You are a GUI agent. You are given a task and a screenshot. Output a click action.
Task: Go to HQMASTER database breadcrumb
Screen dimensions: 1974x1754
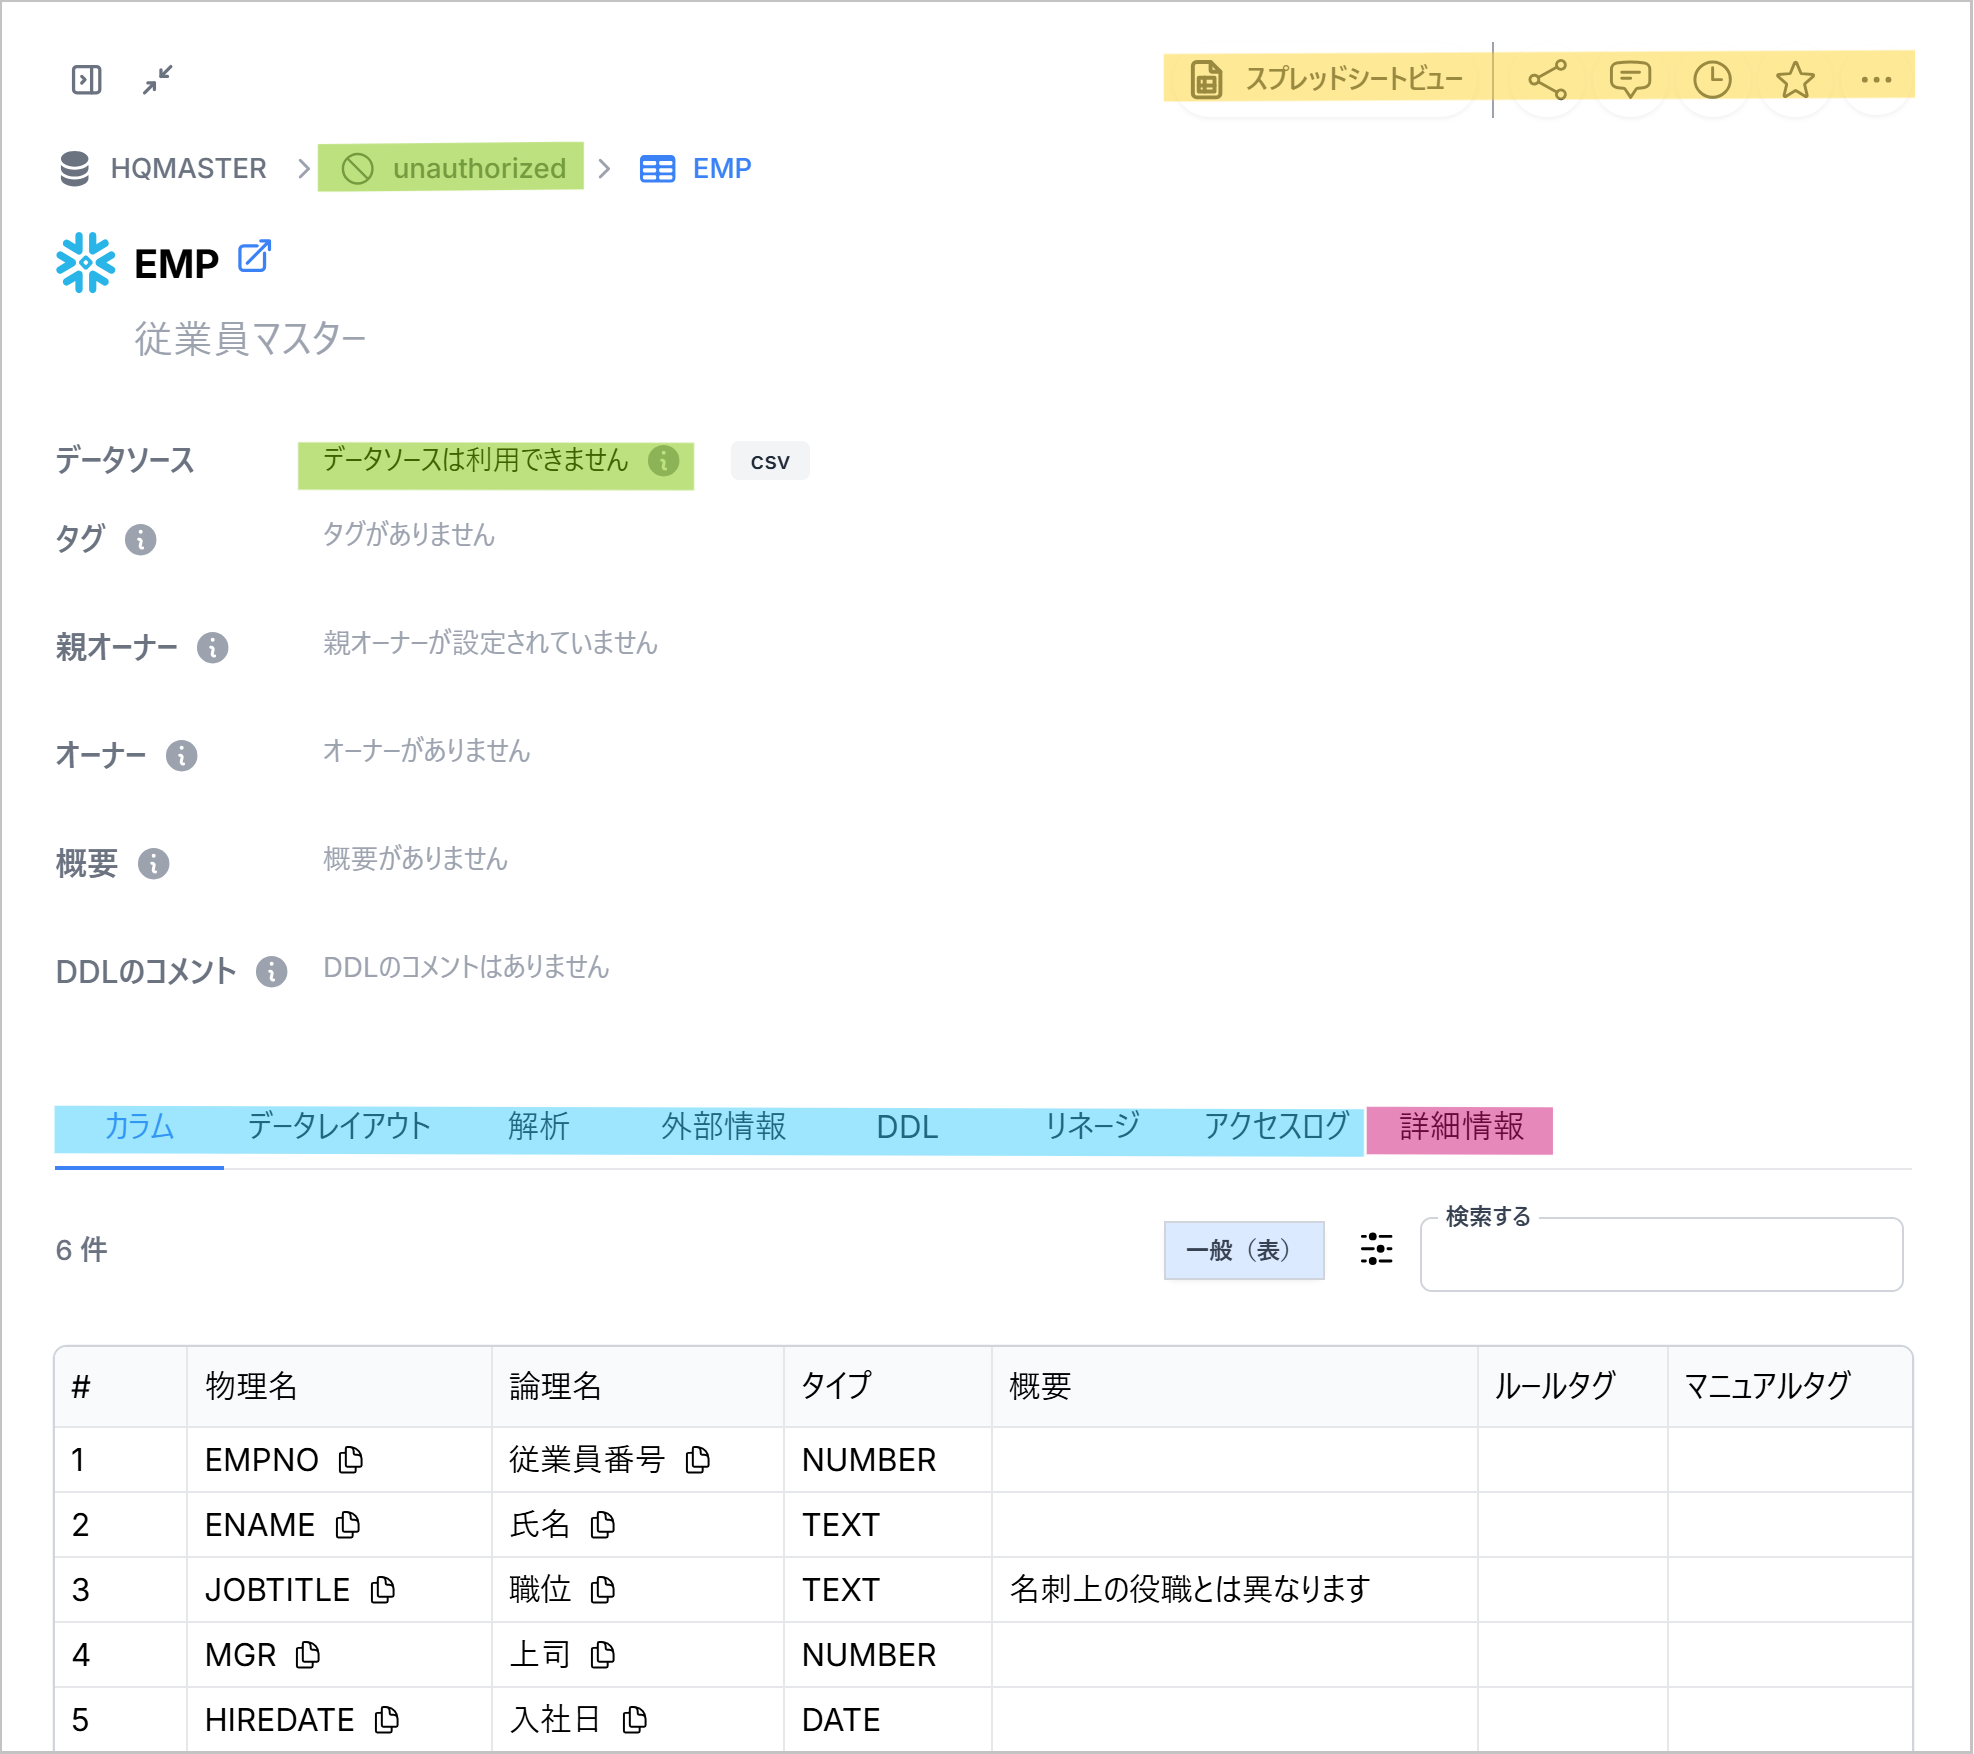163,168
